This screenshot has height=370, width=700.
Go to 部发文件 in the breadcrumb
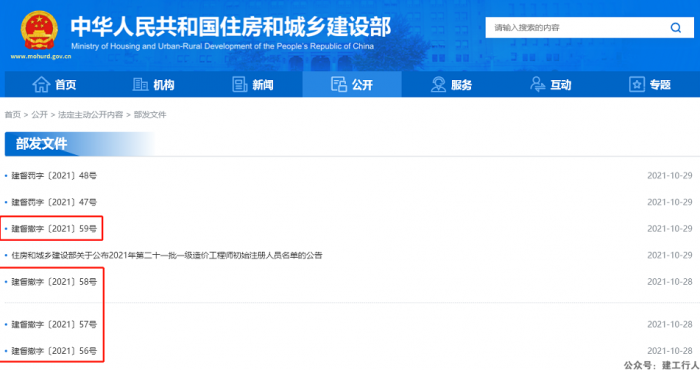(x=150, y=115)
